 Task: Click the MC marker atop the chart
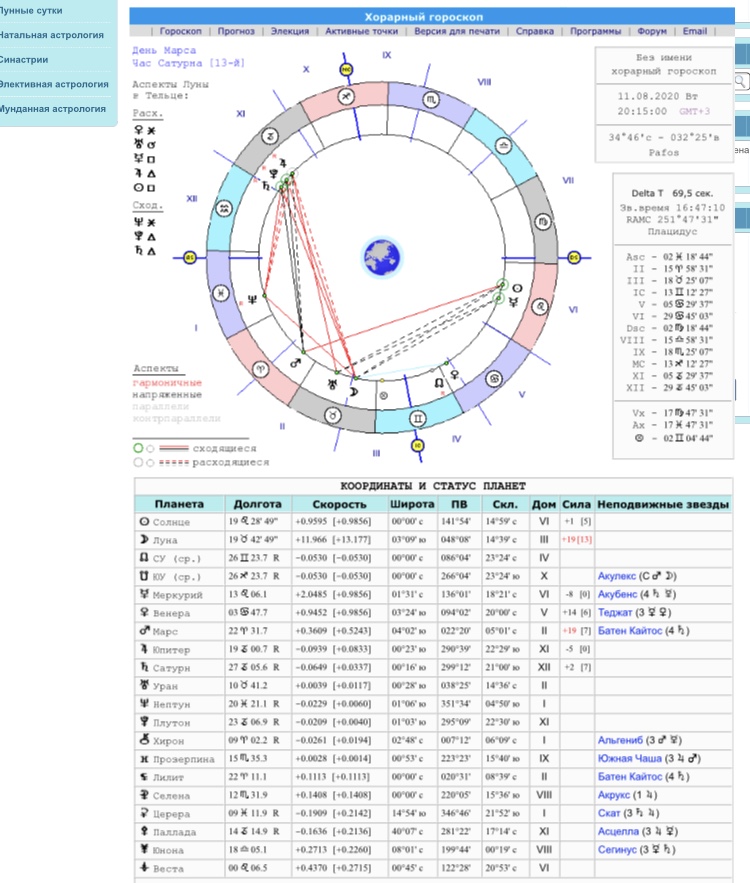pyautogui.click(x=347, y=70)
